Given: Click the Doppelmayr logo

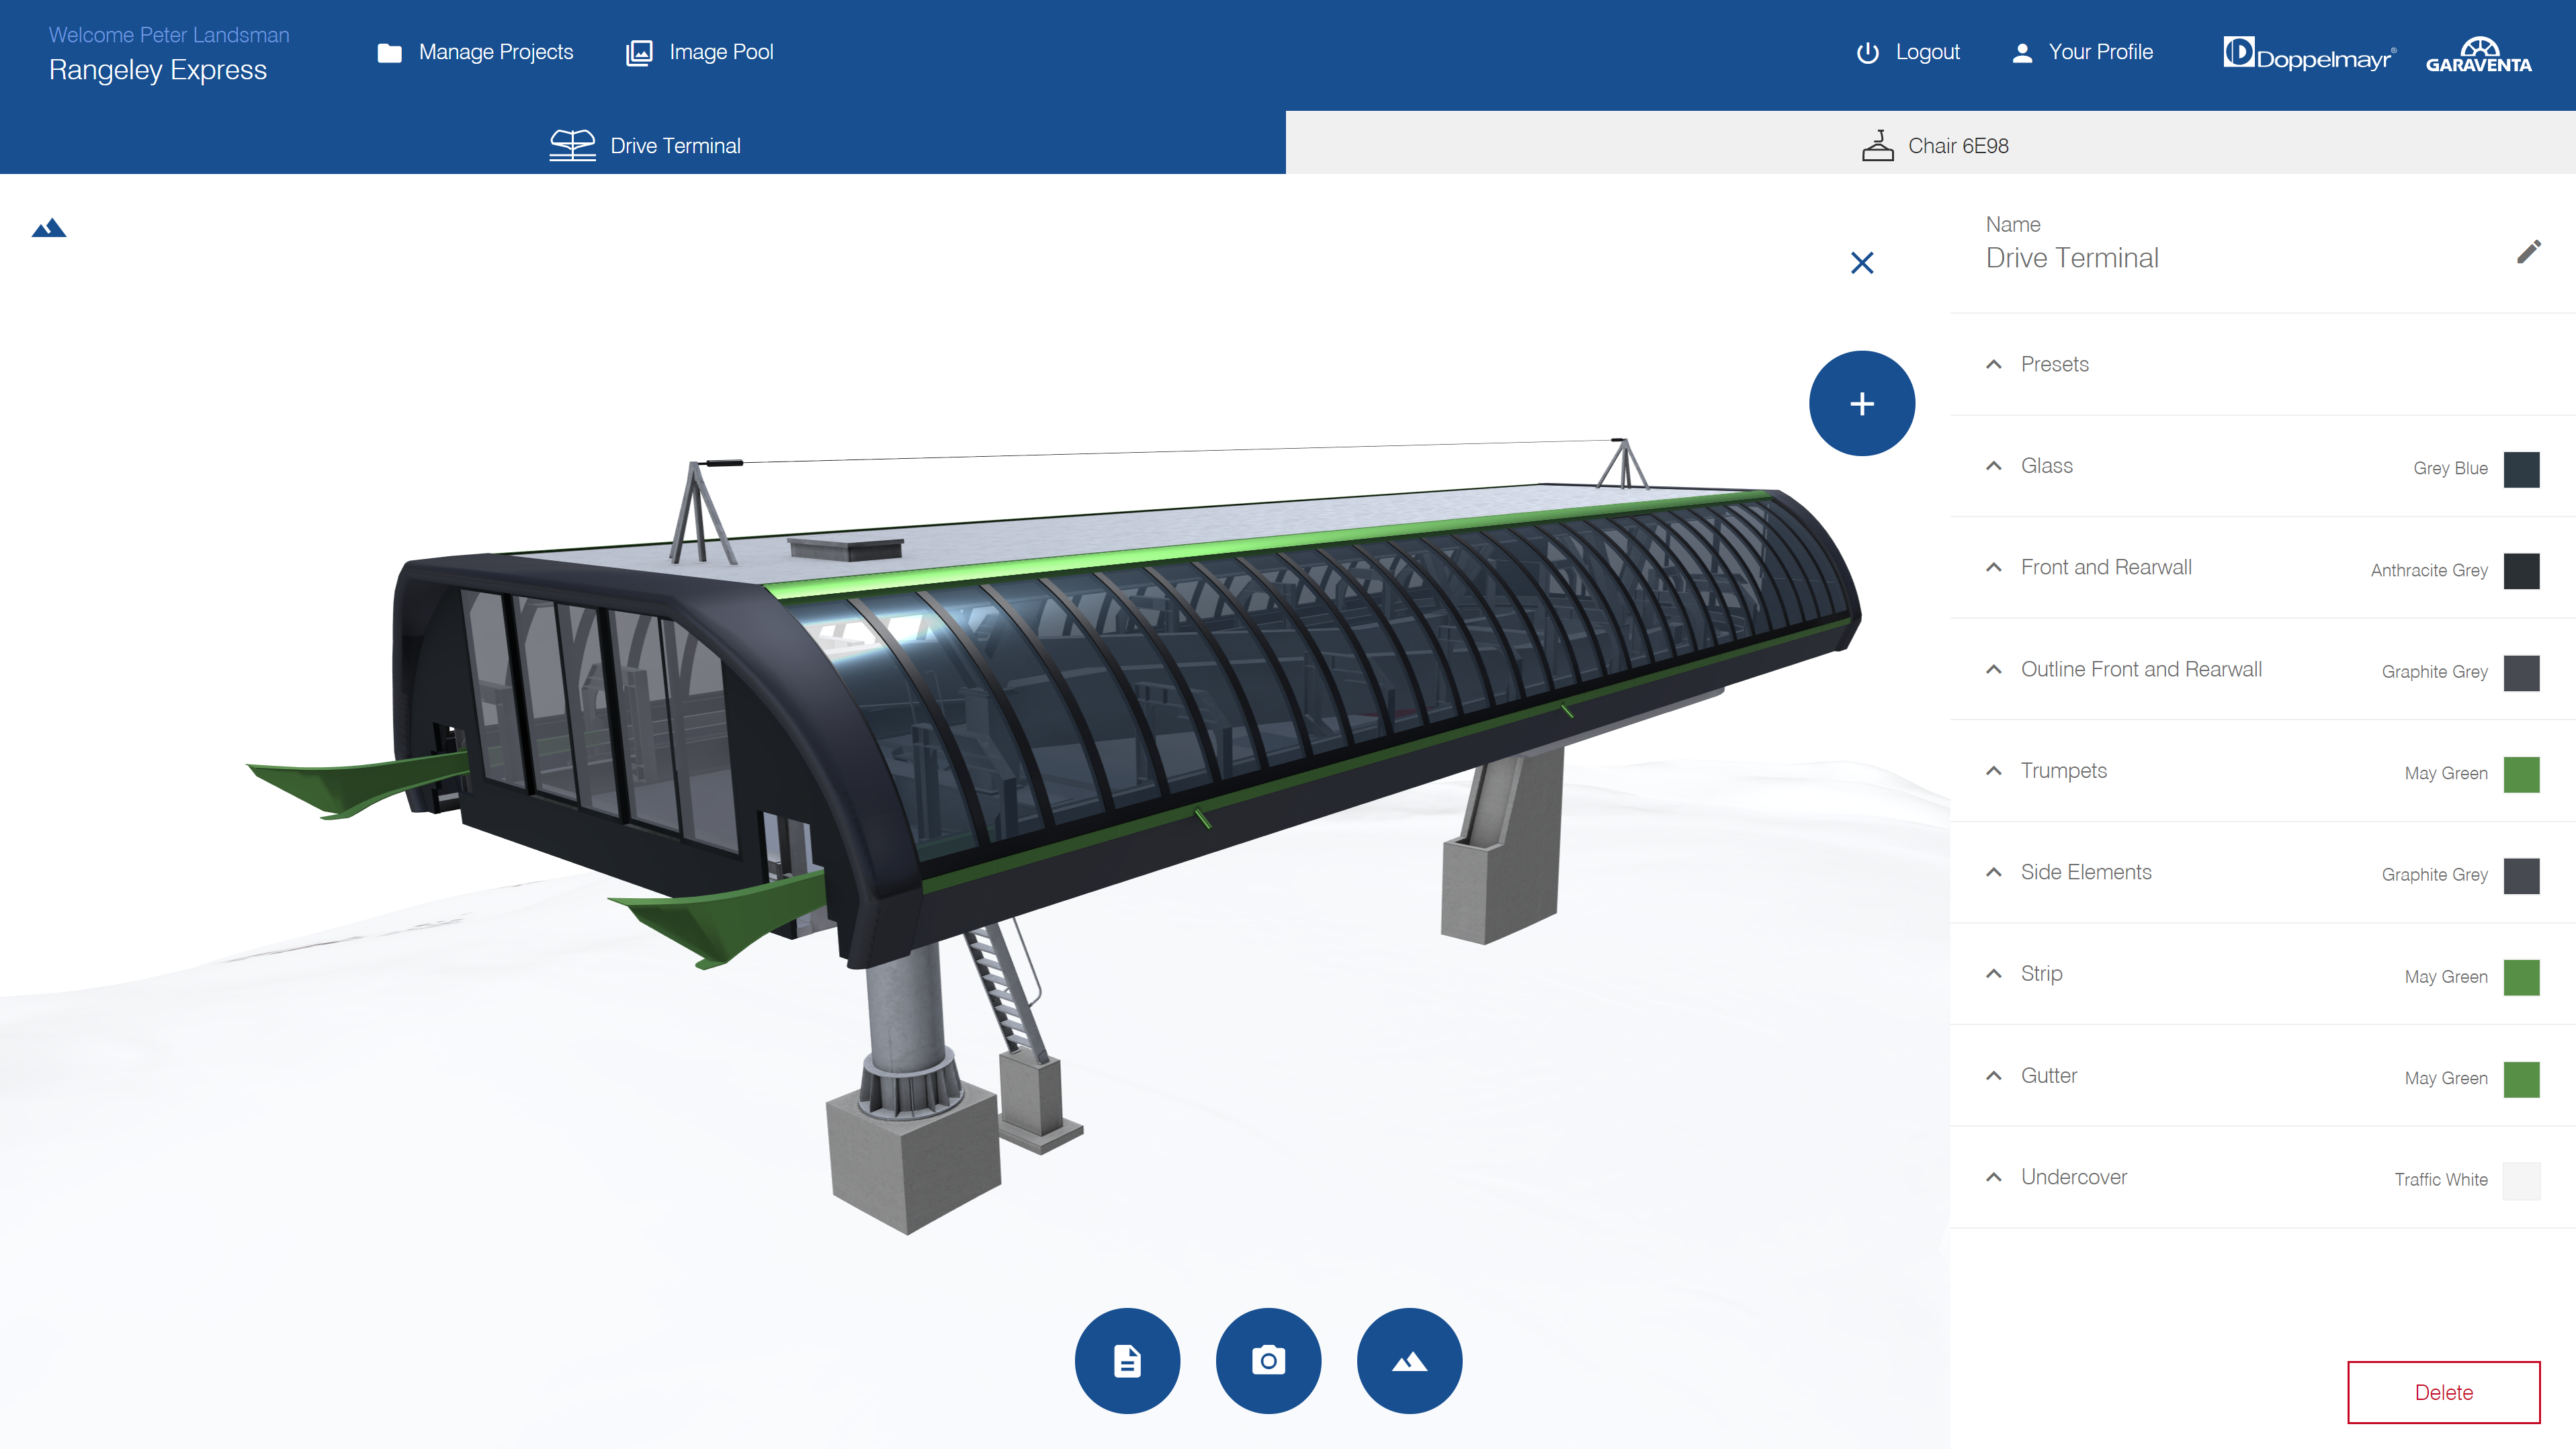Looking at the screenshot, I should [2309, 55].
